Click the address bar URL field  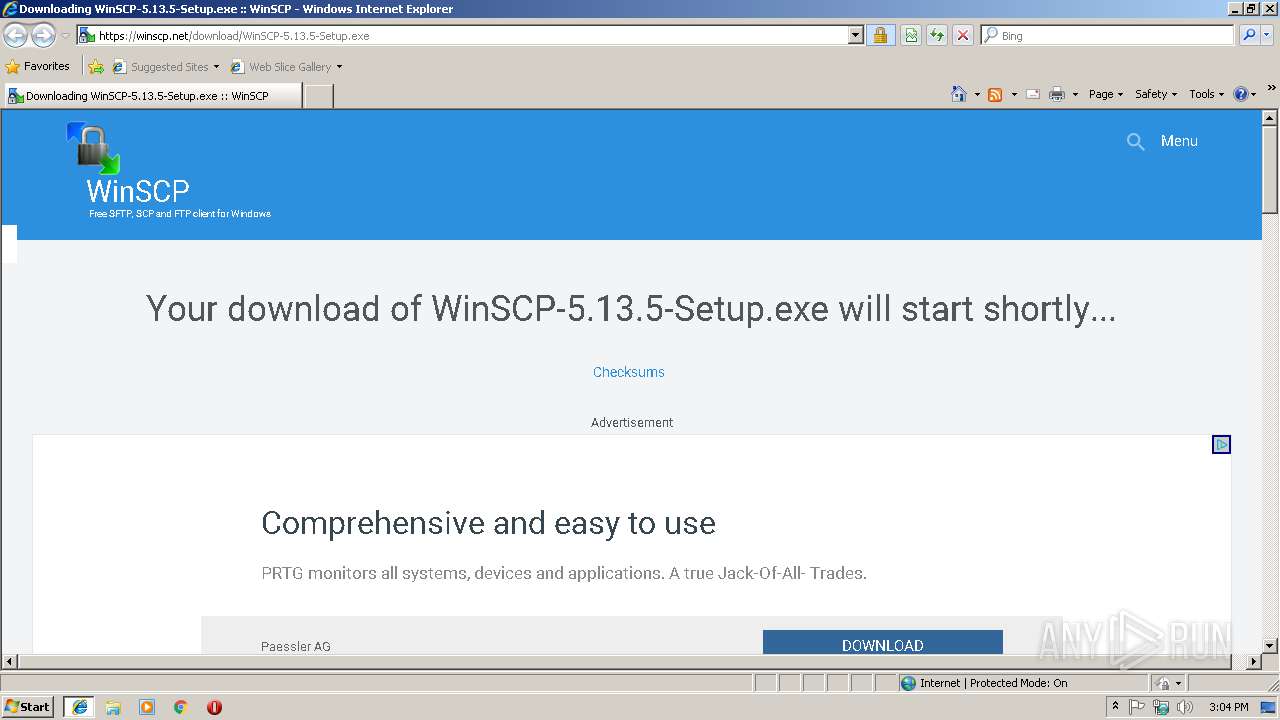(463, 35)
